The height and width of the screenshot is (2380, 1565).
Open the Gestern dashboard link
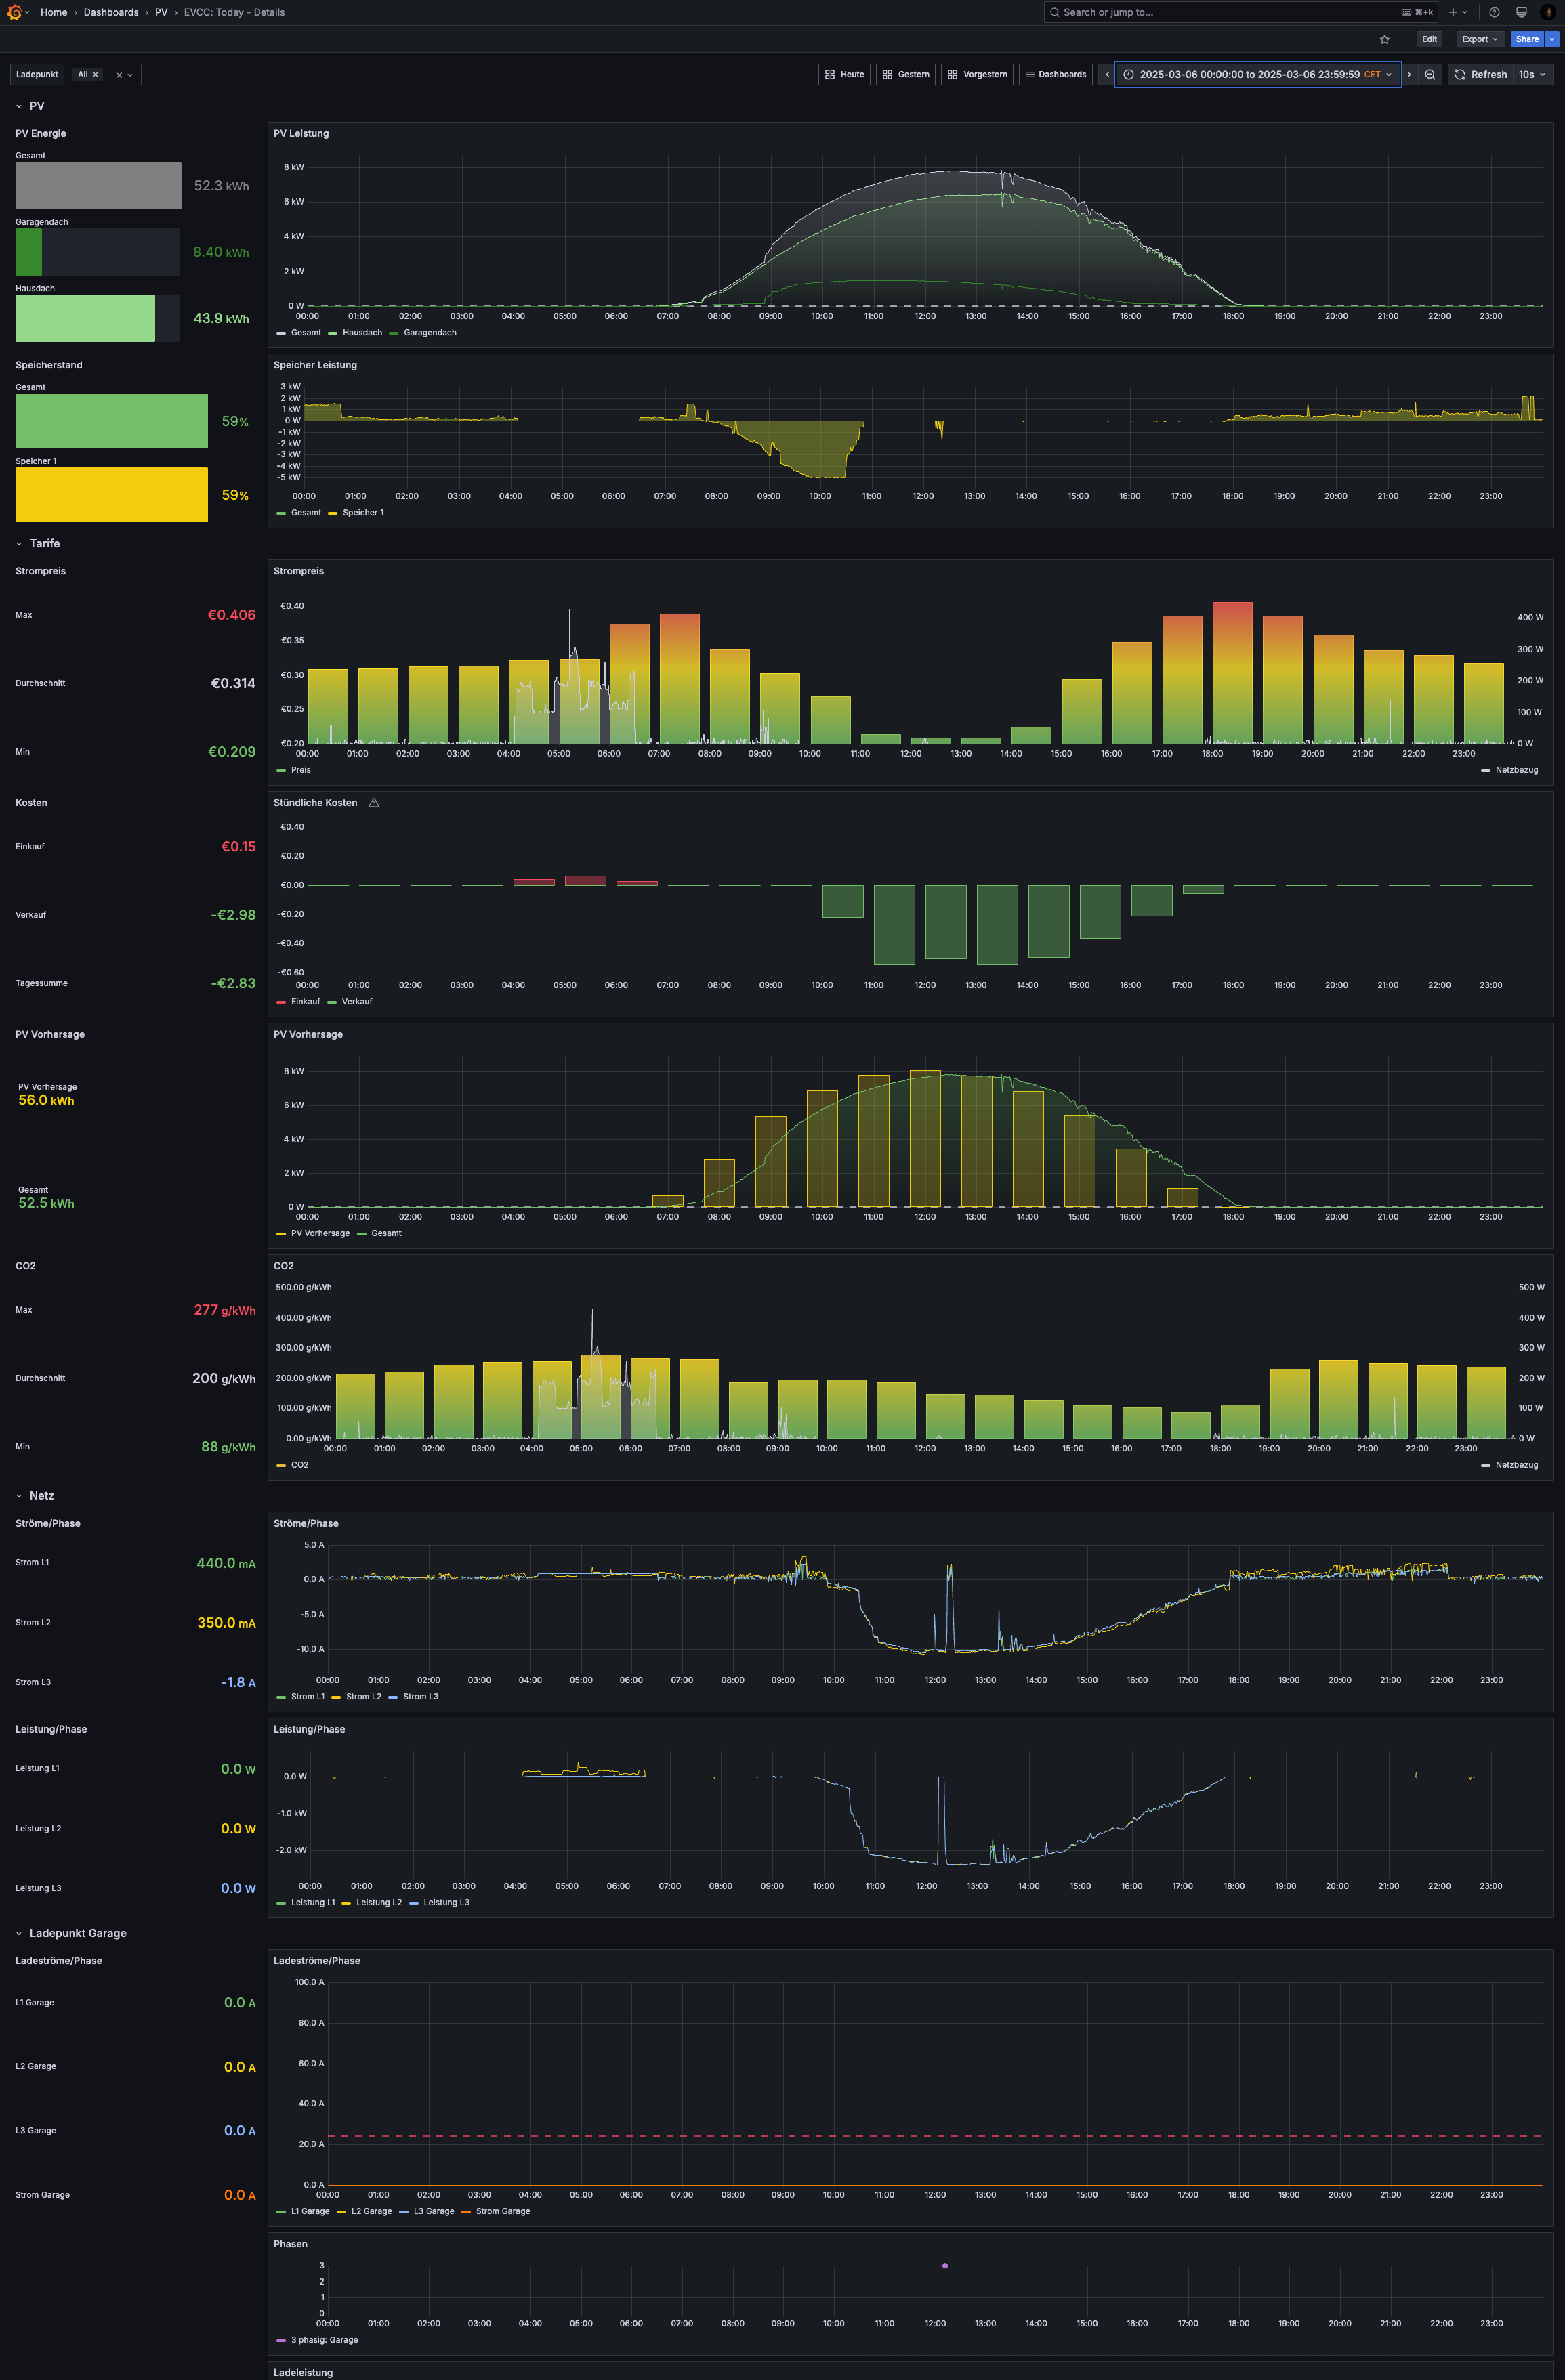(905, 74)
